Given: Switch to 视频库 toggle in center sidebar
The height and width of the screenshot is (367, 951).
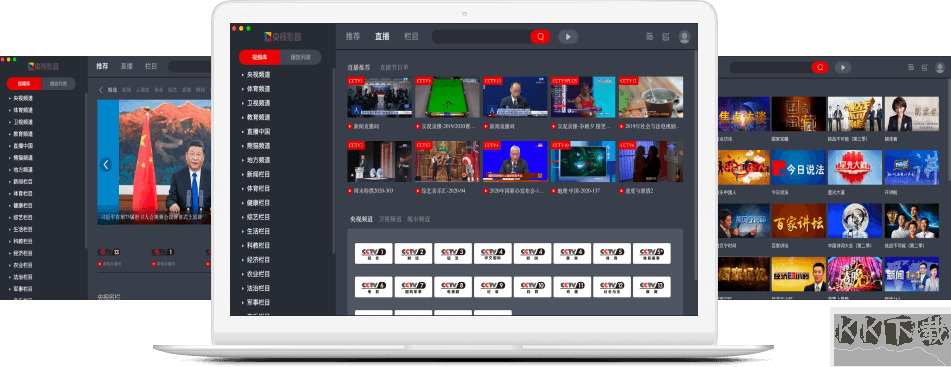Looking at the screenshot, I should (260, 58).
